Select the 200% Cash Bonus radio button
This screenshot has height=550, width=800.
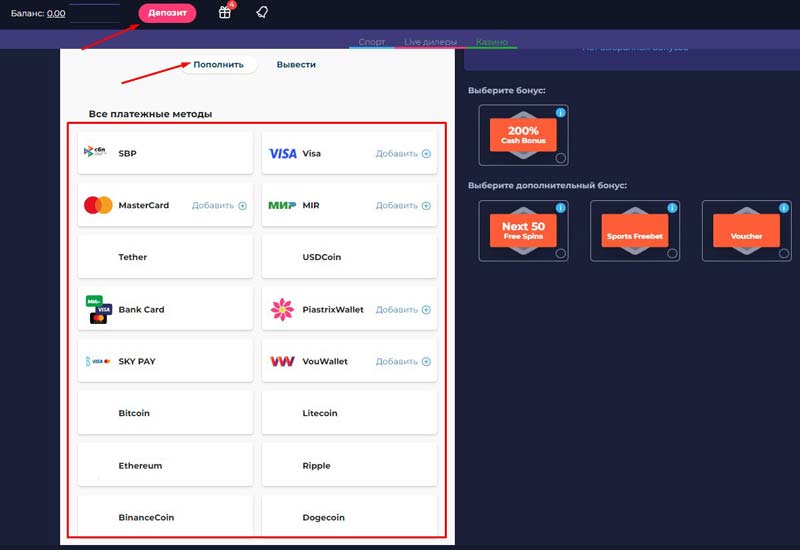click(x=560, y=158)
